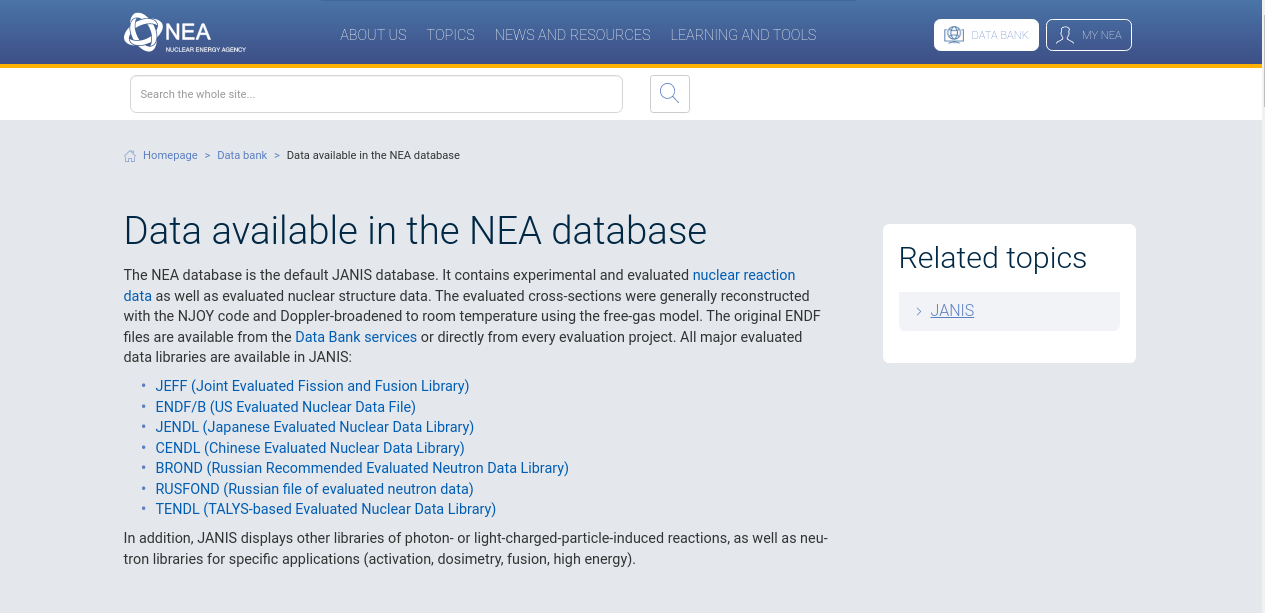Screen dimensions: 1265x613
Task: Open the TOPICS menu
Action: [x=451, y=35]
